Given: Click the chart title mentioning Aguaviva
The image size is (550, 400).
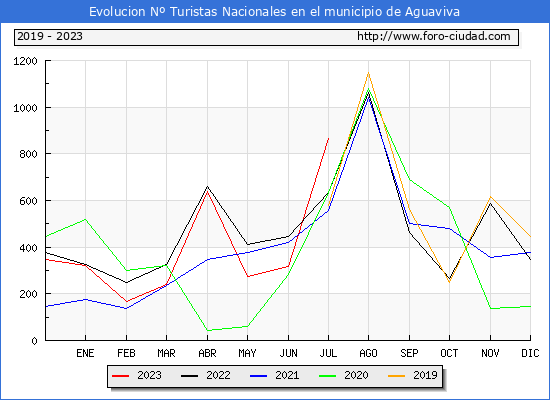Looking at the screenshot, I should 274,12.
